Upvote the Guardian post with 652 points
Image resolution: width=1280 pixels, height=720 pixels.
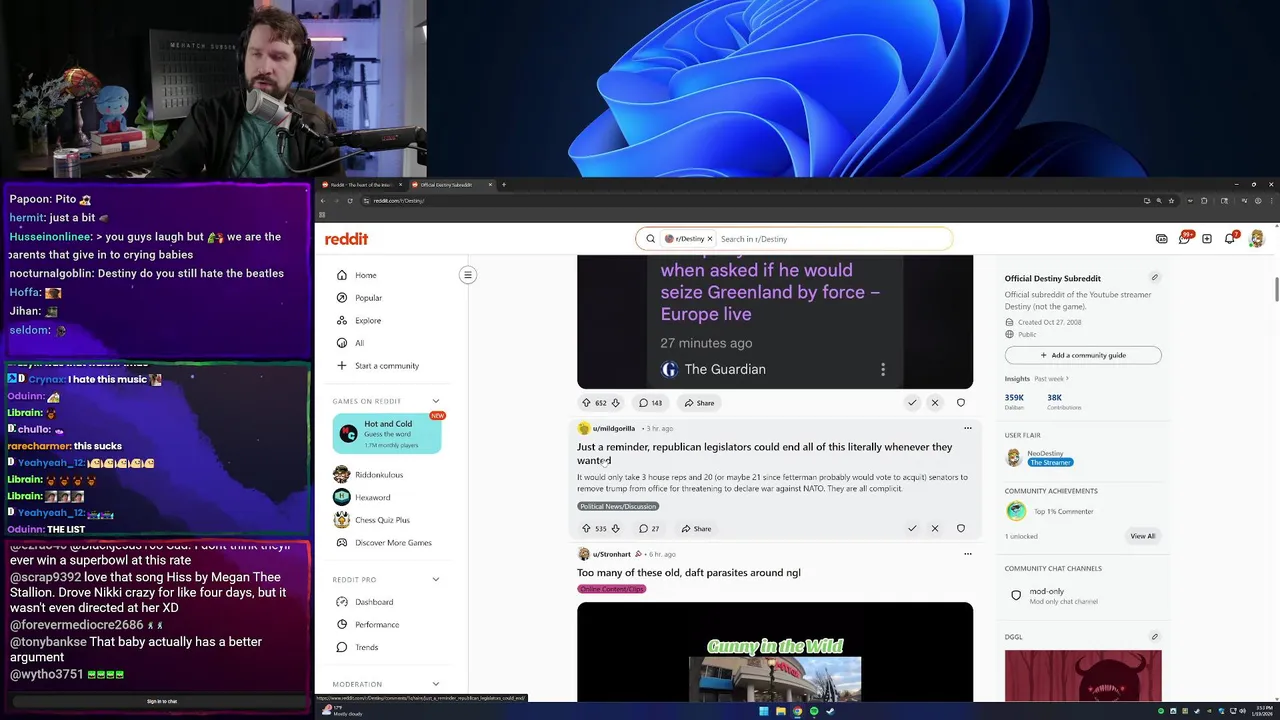click(x=586, y=403)
